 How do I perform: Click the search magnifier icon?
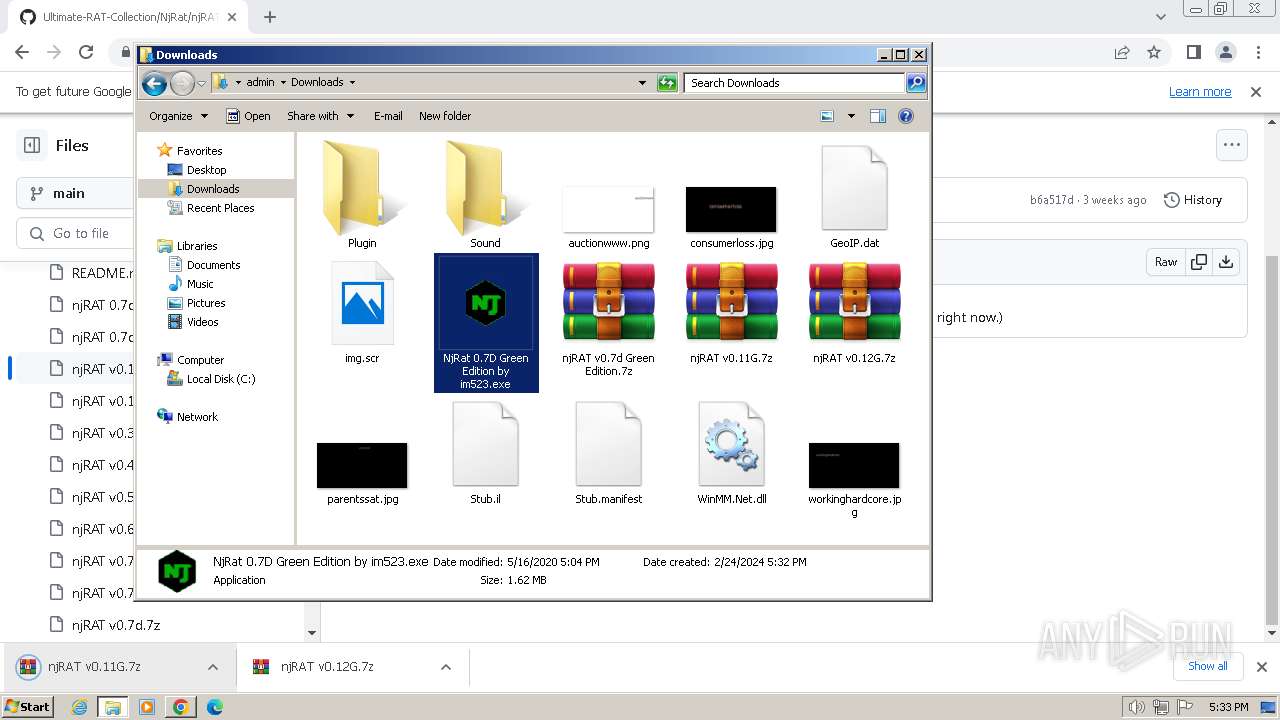click(x=916, y=83)
